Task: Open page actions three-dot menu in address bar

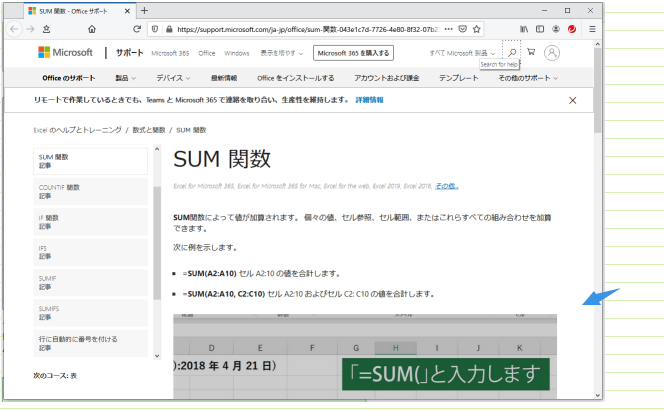Action: click(449, 29)
